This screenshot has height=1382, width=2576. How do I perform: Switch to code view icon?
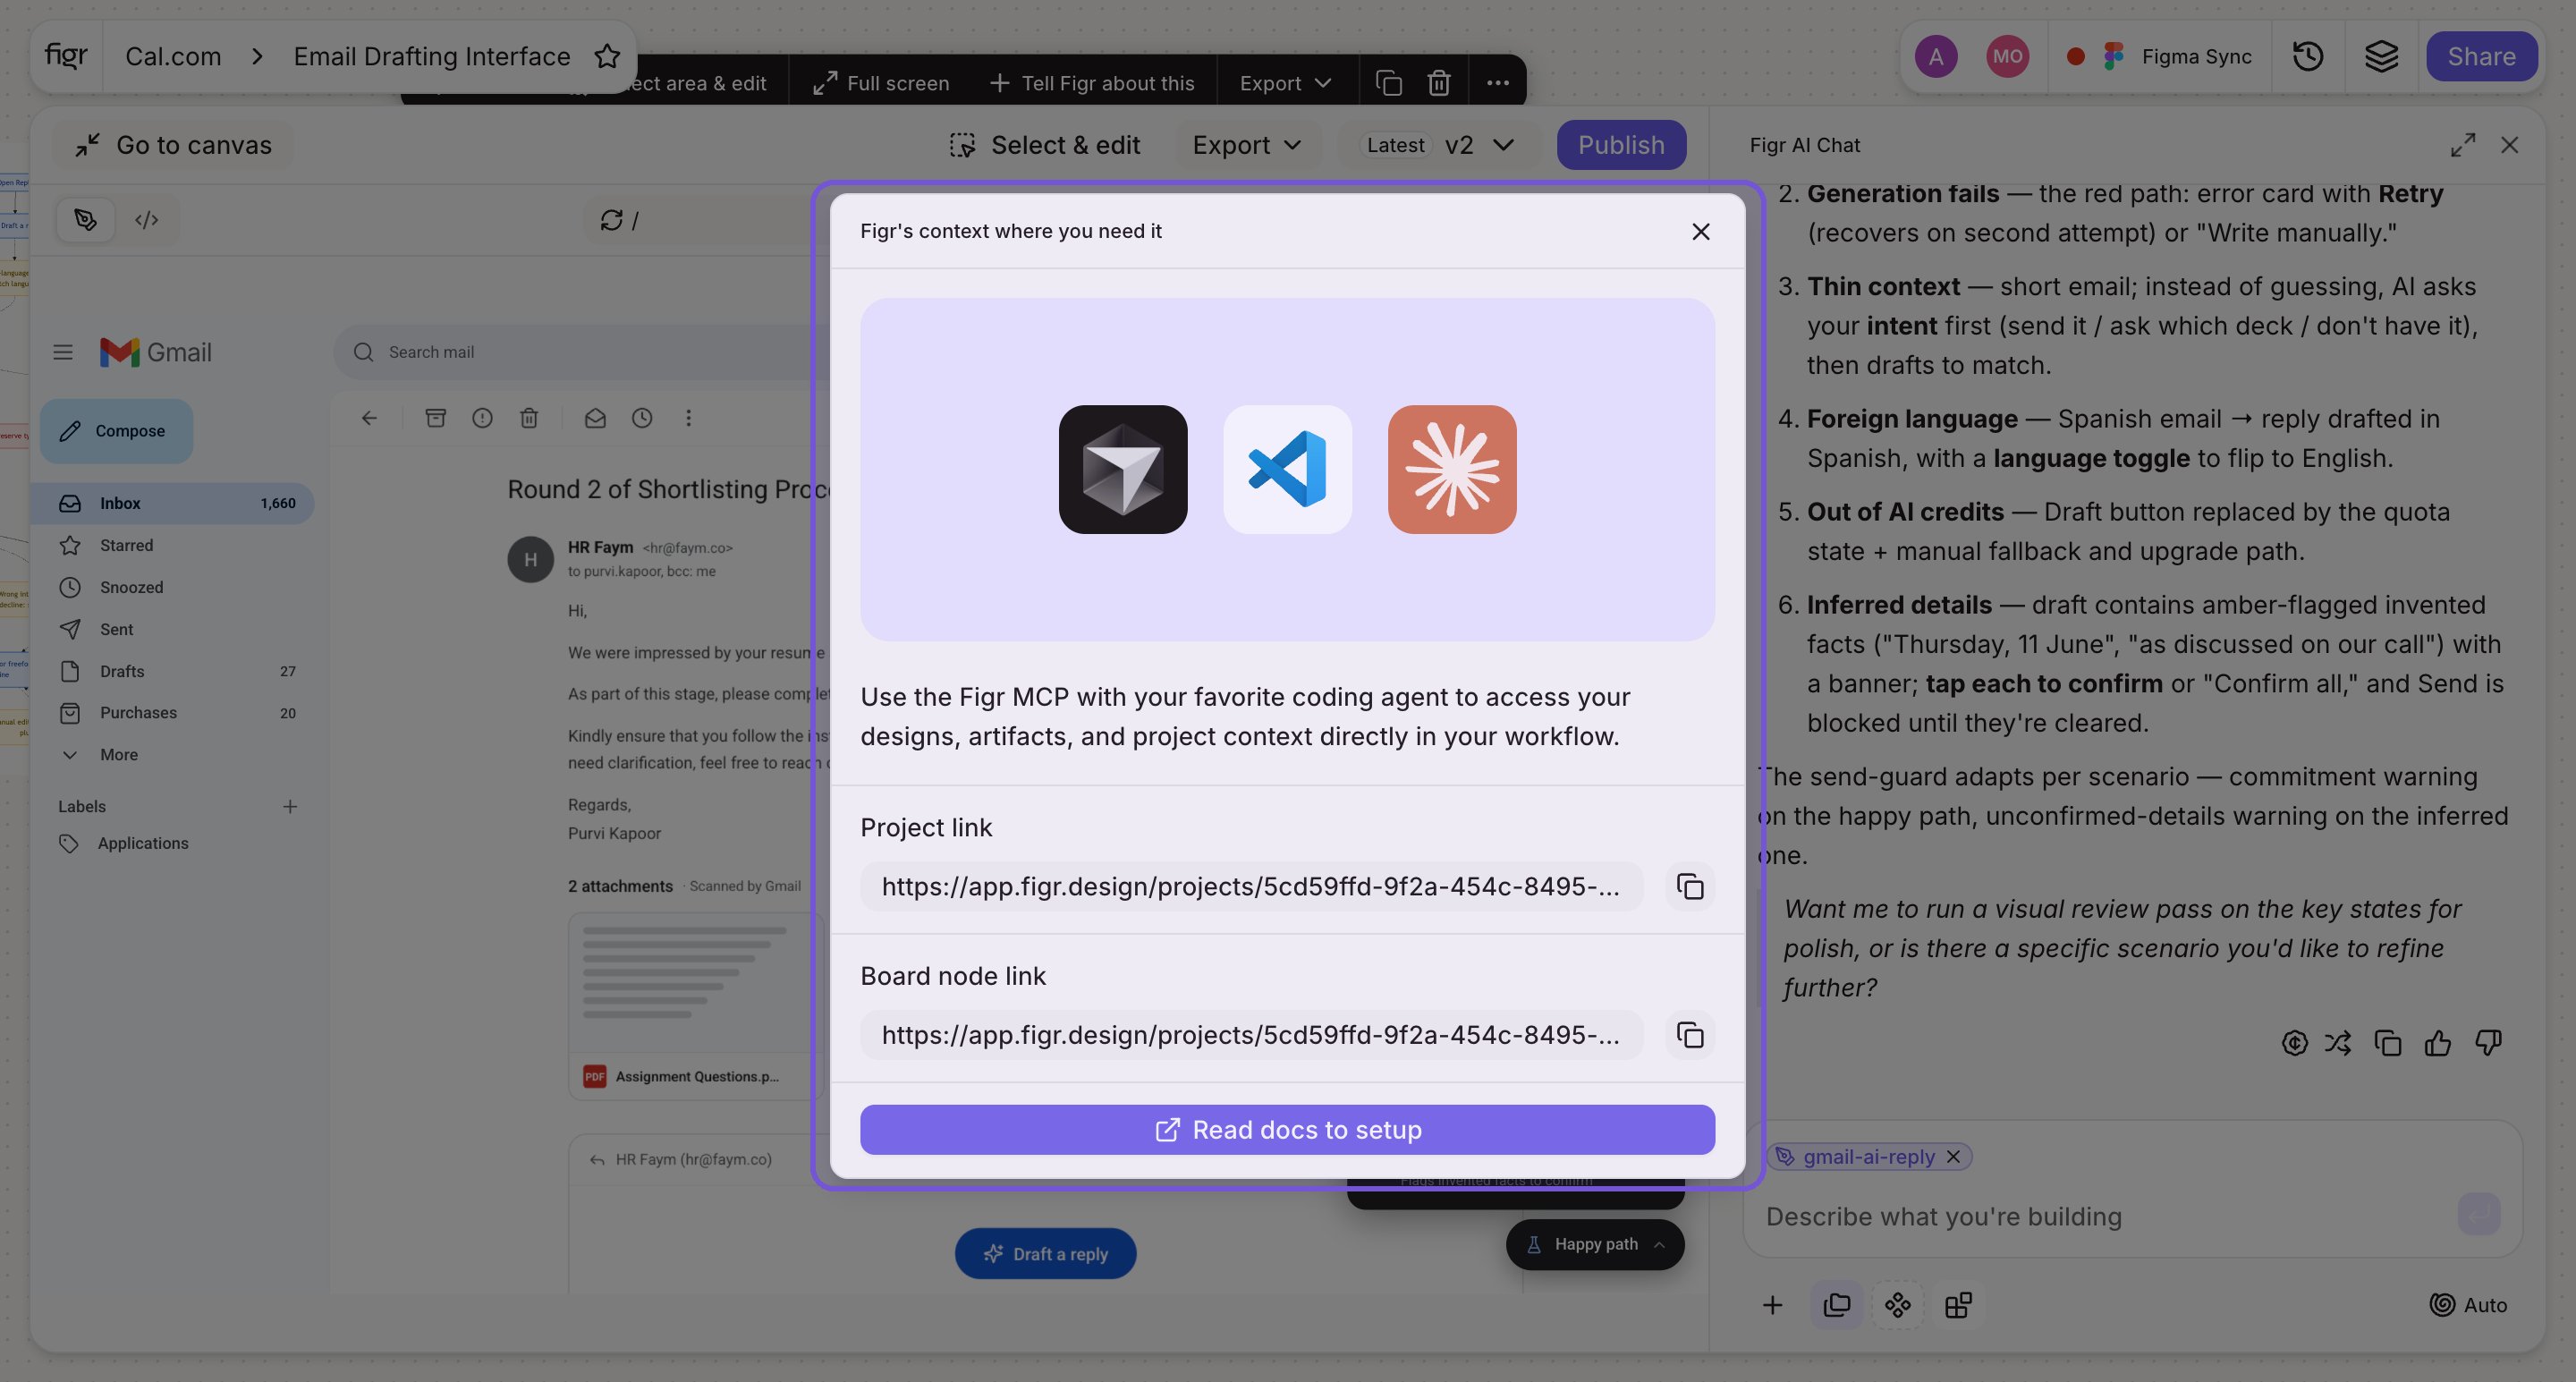[x=147, y=220]
